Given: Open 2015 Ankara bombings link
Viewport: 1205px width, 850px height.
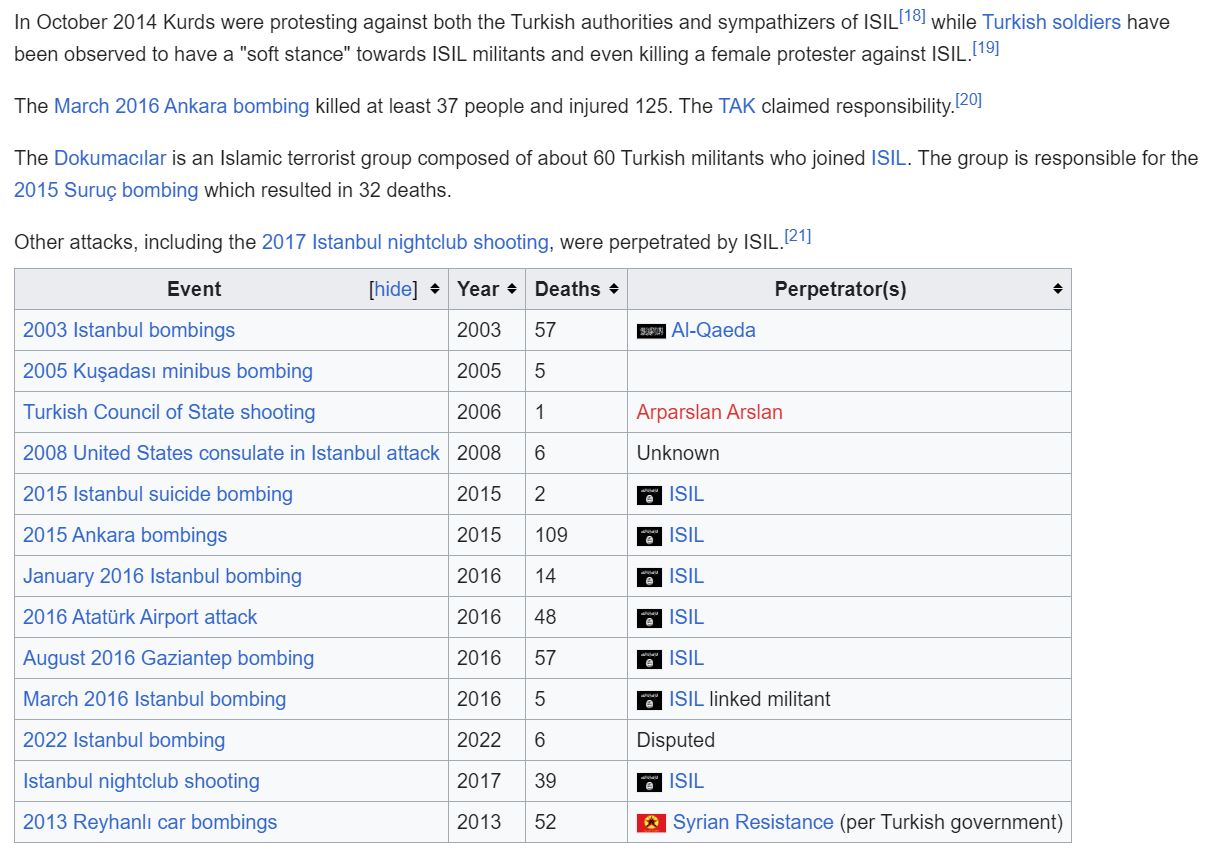Looking at the screenshot, I should 125,535.
